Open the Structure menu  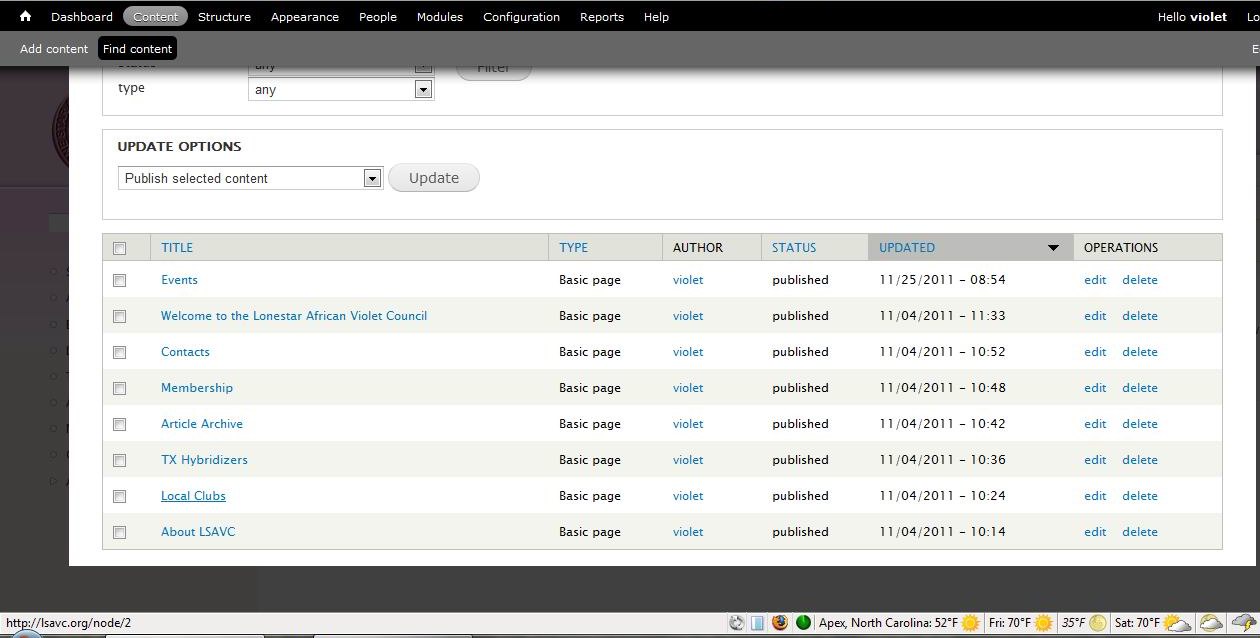(224, 16)
